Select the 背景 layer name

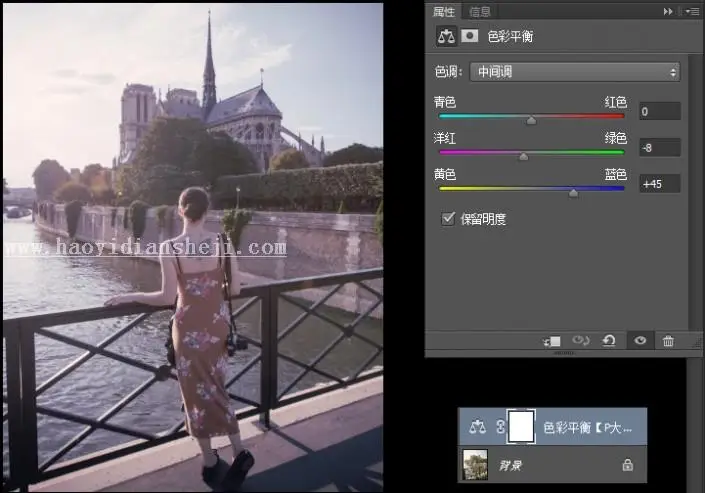tap(510, 465)
